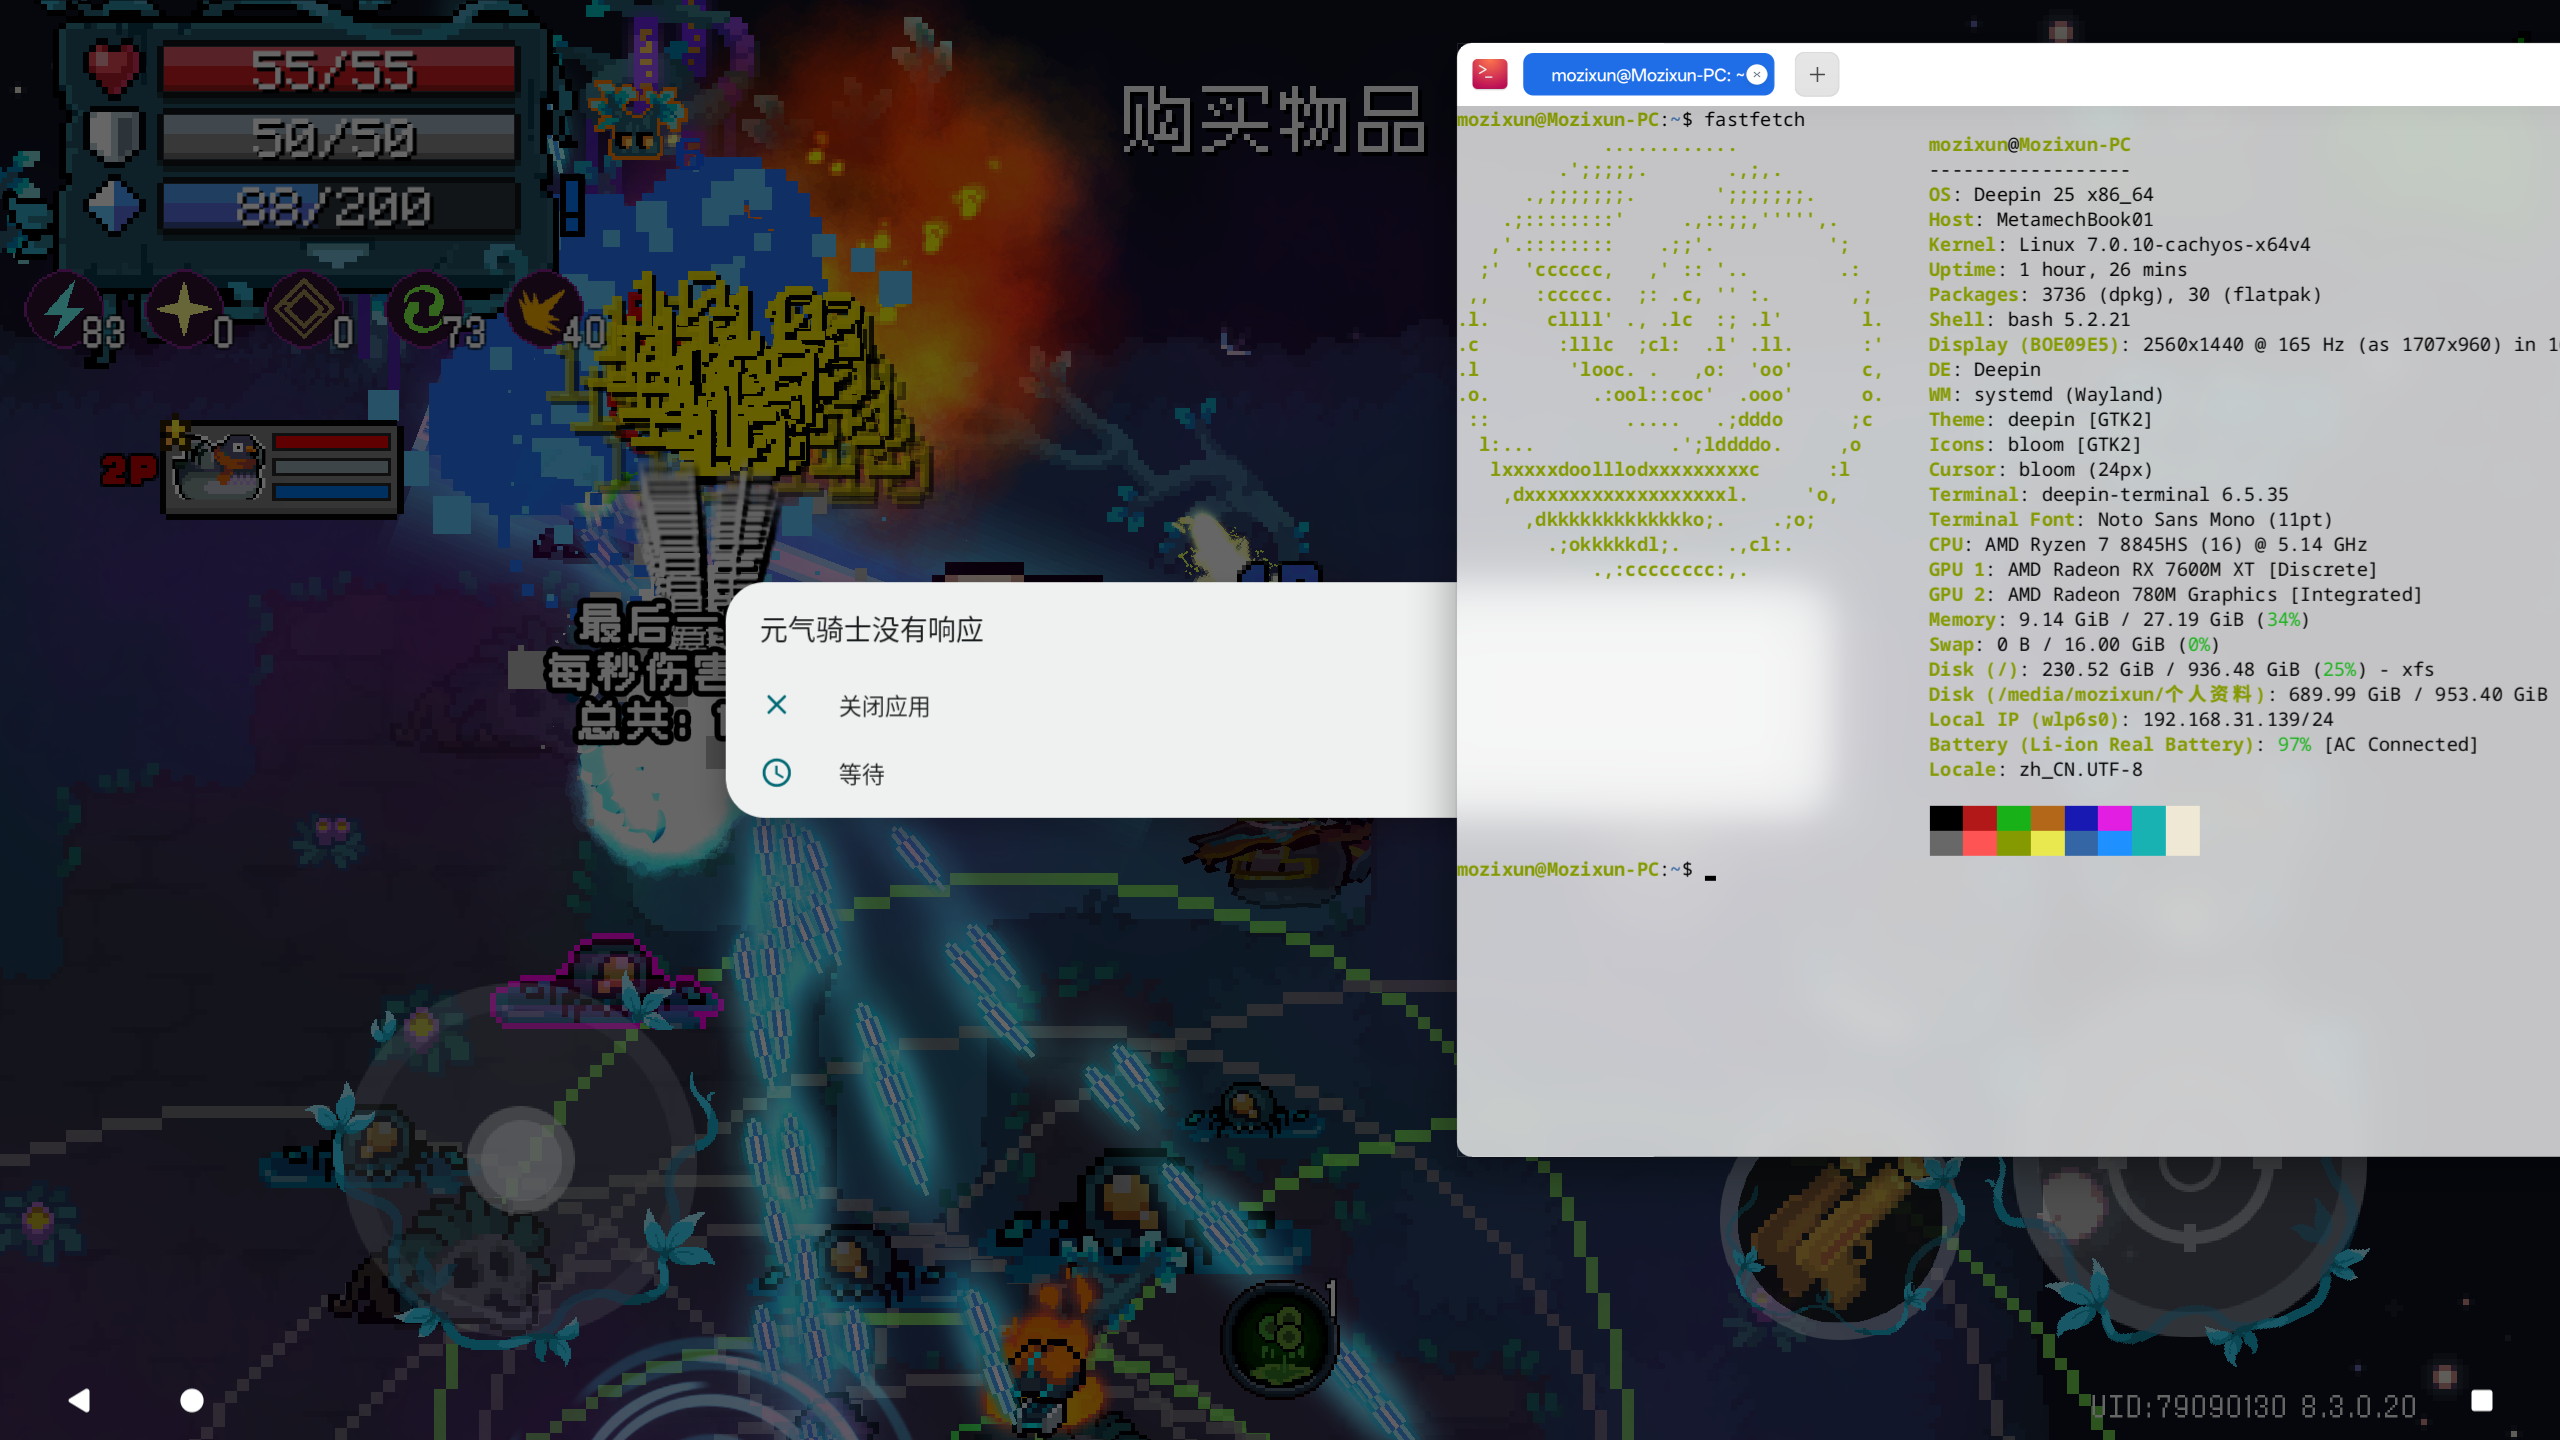Tap the blue crystal energy icon
The image size is (2560, 1440).
[x=113, y=206]
